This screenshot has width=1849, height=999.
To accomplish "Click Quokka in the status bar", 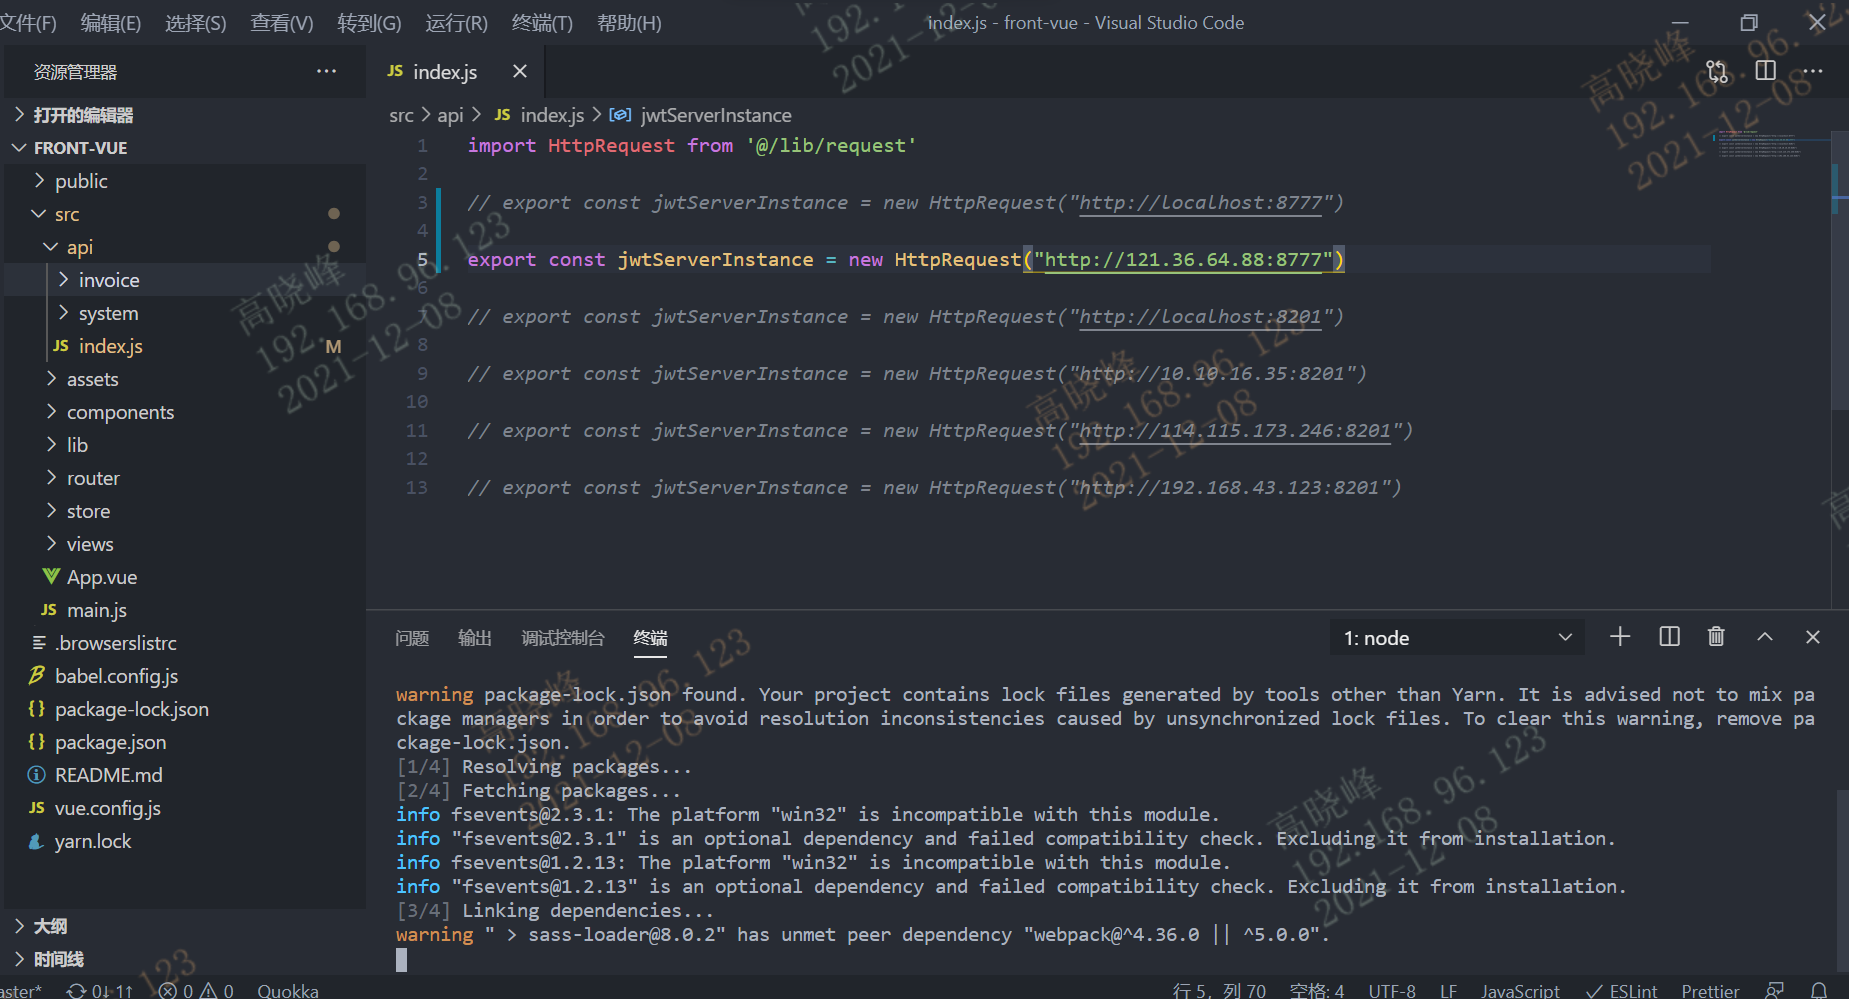I will pos(288,990).
